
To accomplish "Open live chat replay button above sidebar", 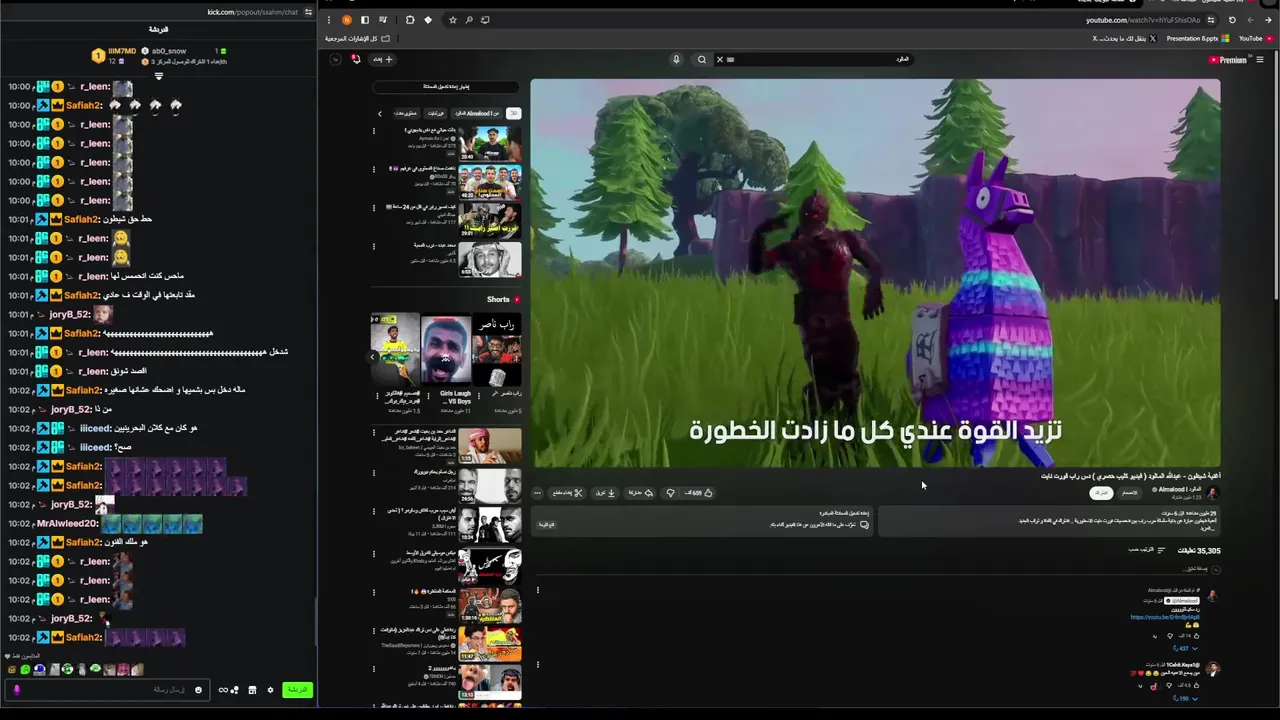I will coord(445,87).
